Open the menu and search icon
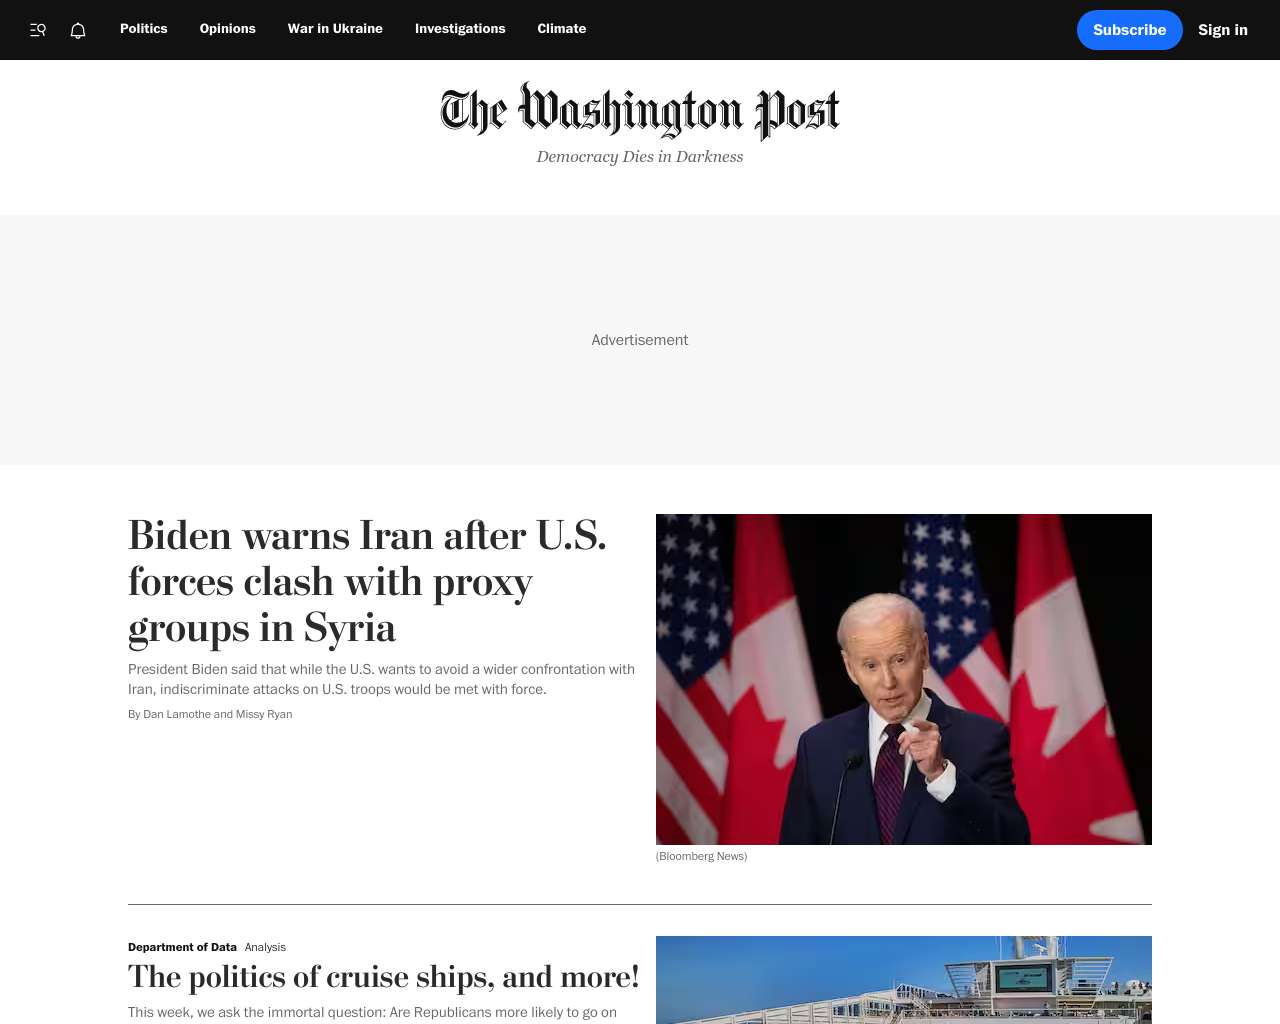This screenshot has width=1280, height=1024. [x=38, y=30]
